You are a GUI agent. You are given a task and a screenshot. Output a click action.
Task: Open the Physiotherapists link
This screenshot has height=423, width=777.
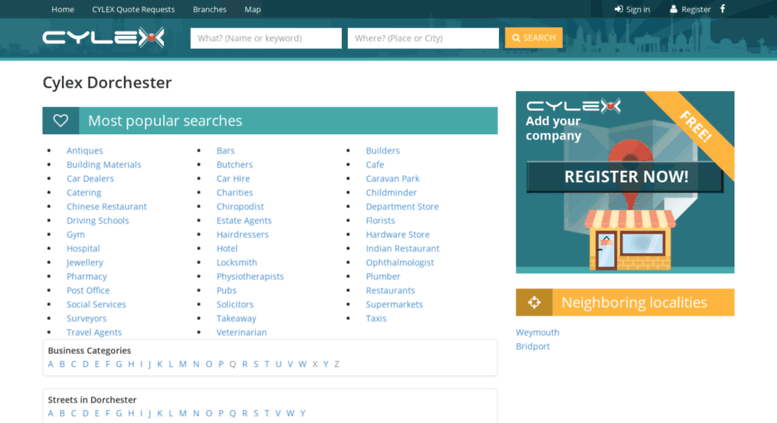[250, 276]
